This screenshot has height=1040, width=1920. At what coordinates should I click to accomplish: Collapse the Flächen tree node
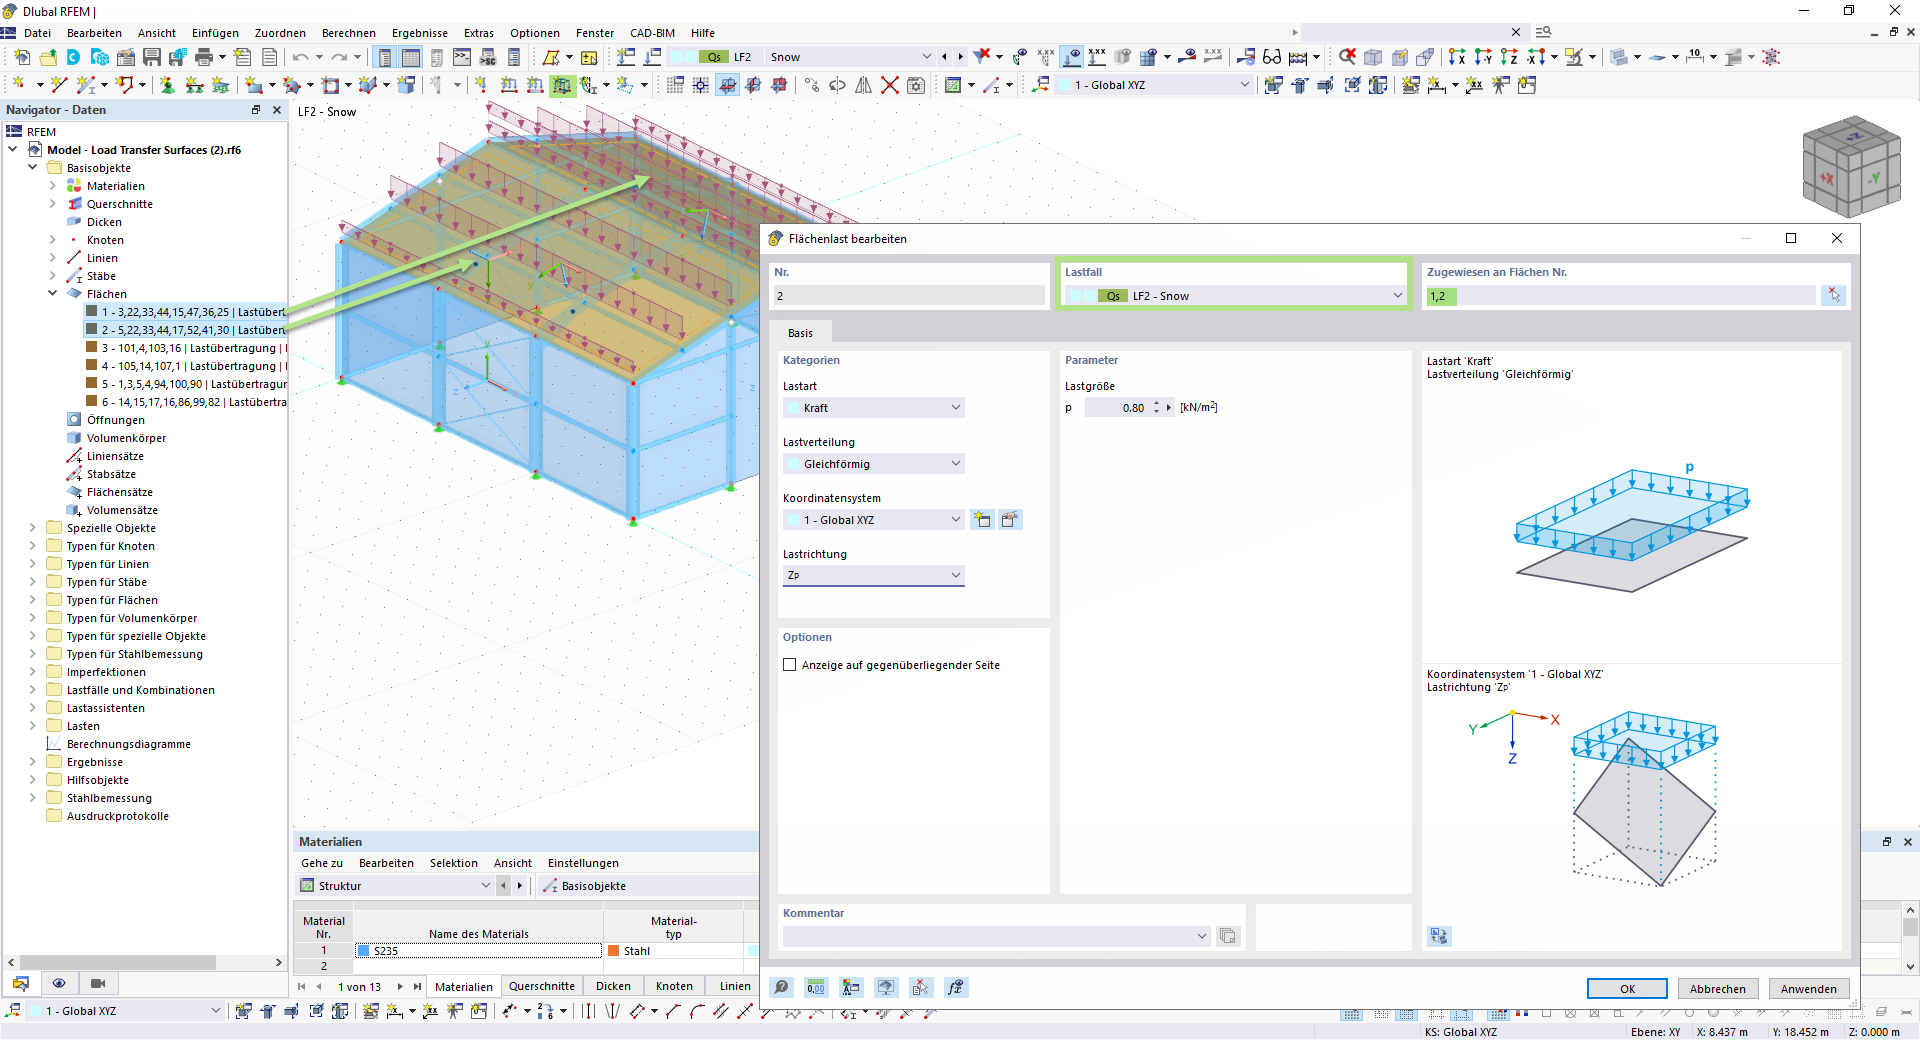(53, 294)
